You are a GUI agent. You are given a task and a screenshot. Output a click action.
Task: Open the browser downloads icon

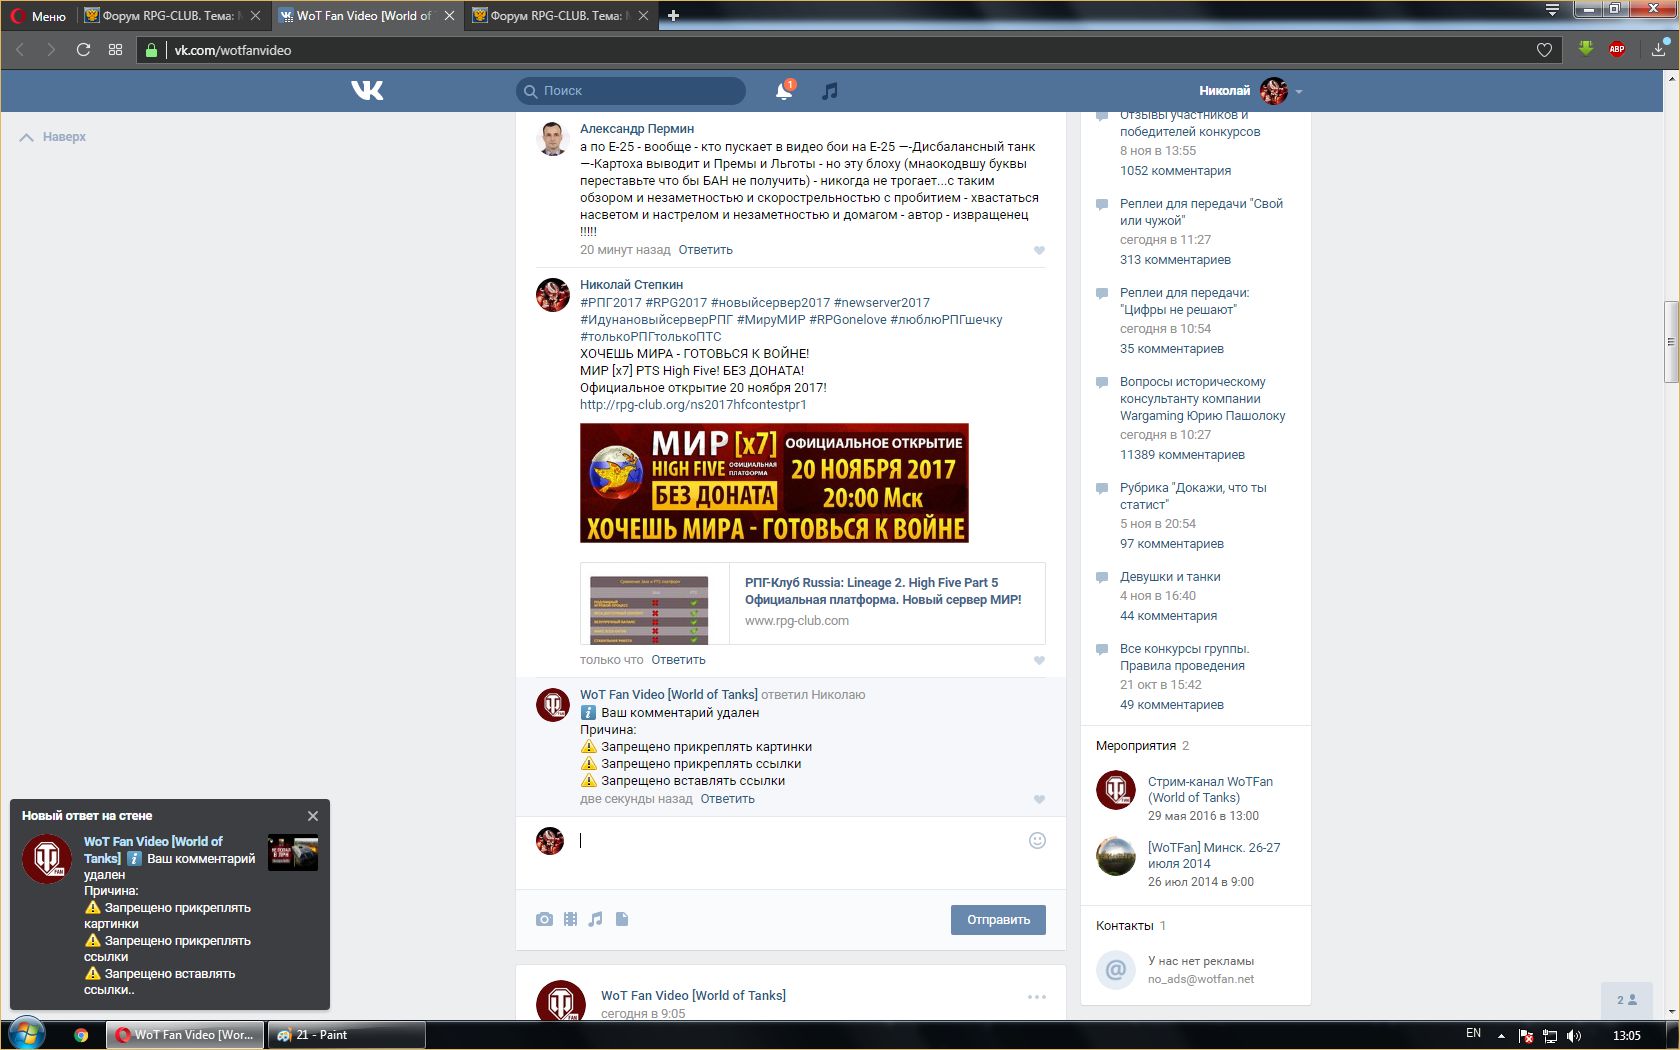[x=1659, y=49]
